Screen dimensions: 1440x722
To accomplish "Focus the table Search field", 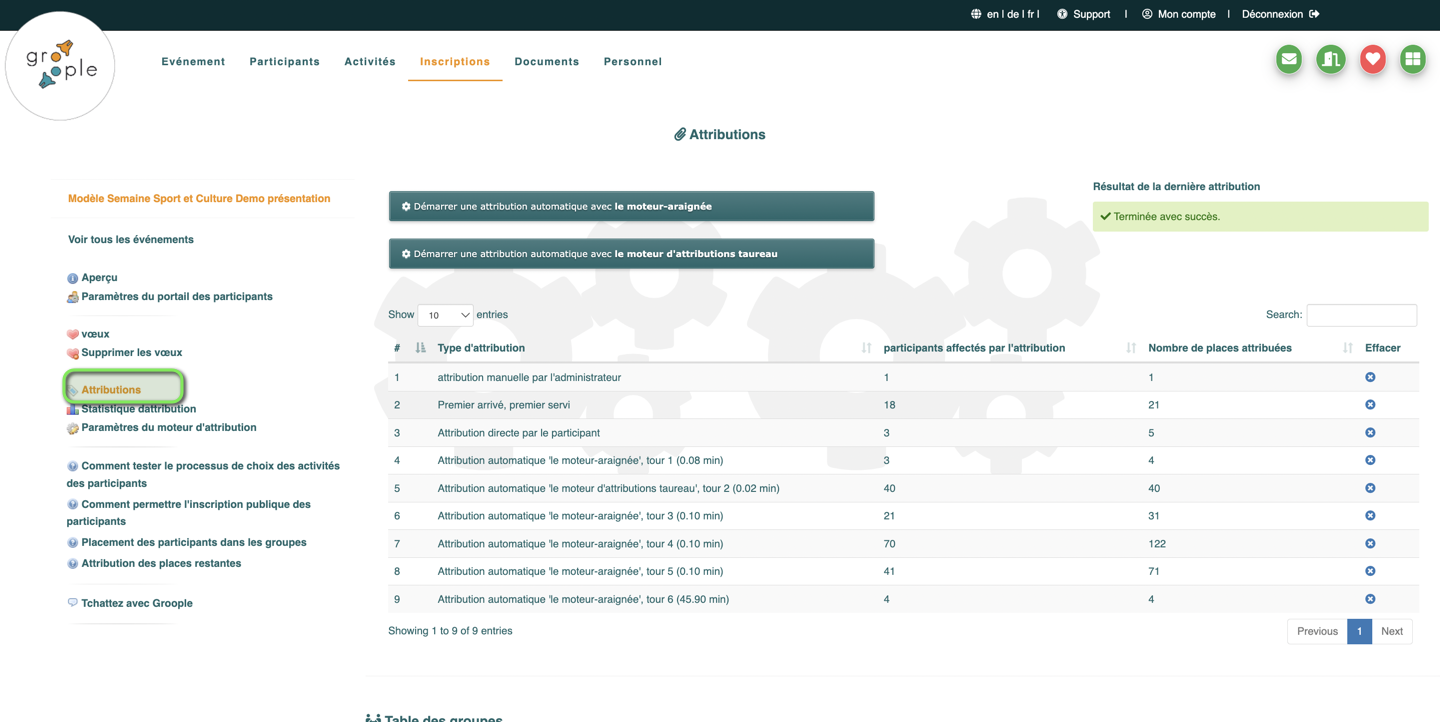I will coord(1361,315).
